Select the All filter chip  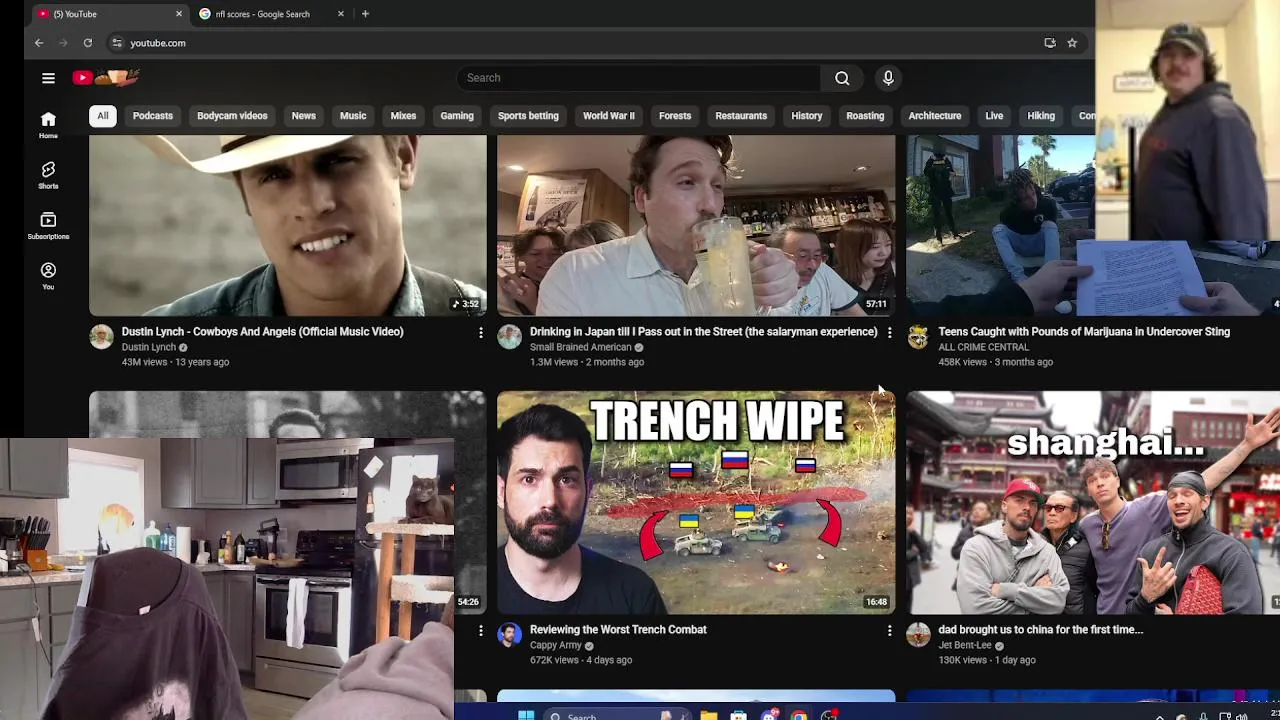click(102, 116)
